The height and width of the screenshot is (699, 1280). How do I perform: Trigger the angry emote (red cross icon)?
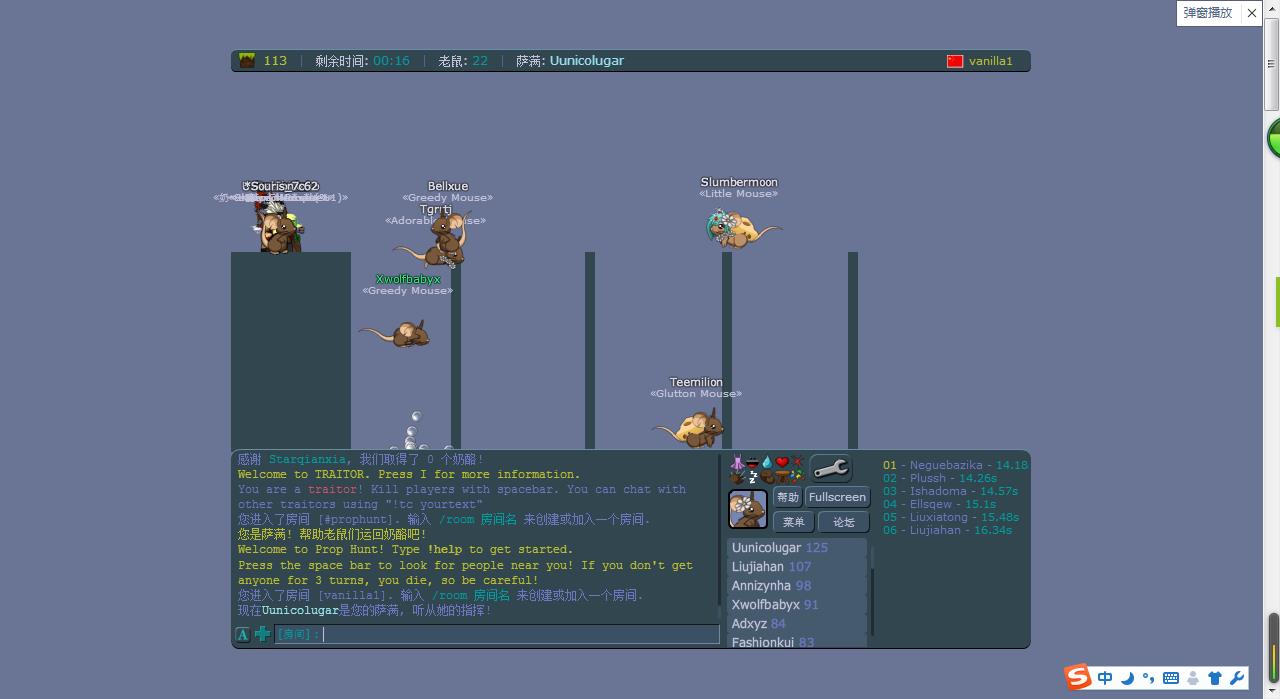(x=797, y=461)
